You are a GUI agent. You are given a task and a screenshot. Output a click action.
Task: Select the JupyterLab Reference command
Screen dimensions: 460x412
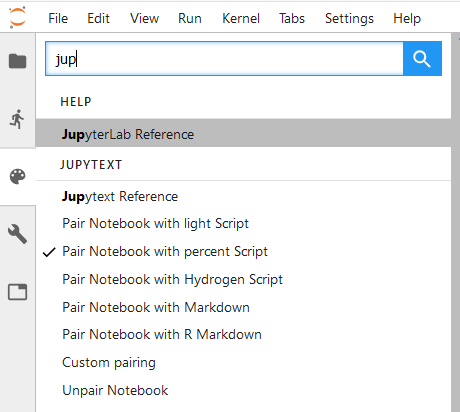click(x=243, y=134)
